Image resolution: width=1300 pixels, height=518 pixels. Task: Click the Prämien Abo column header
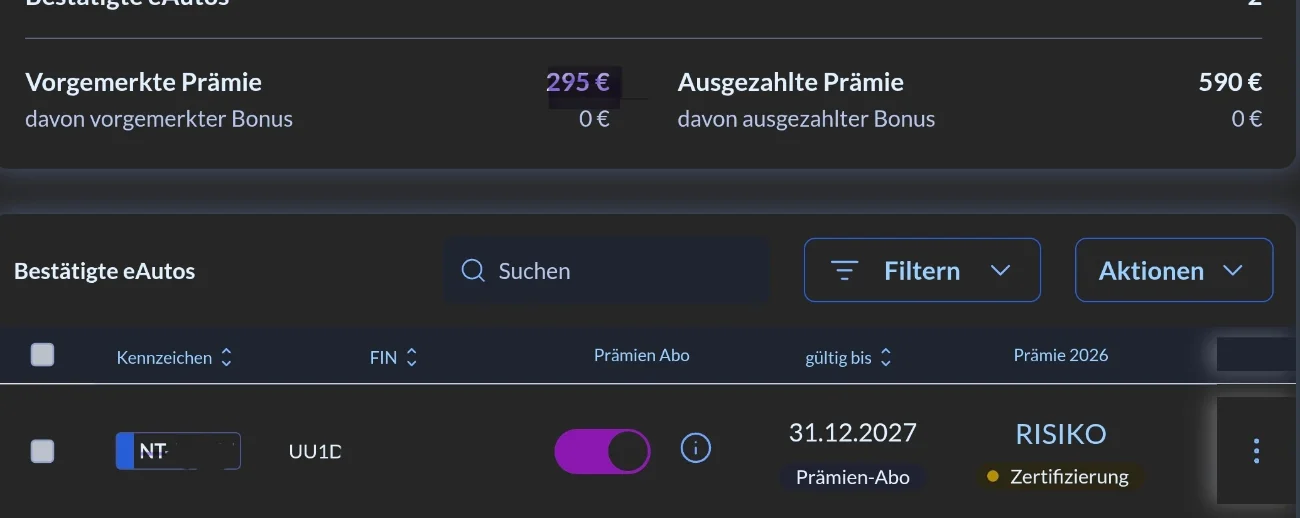[641, 355]
